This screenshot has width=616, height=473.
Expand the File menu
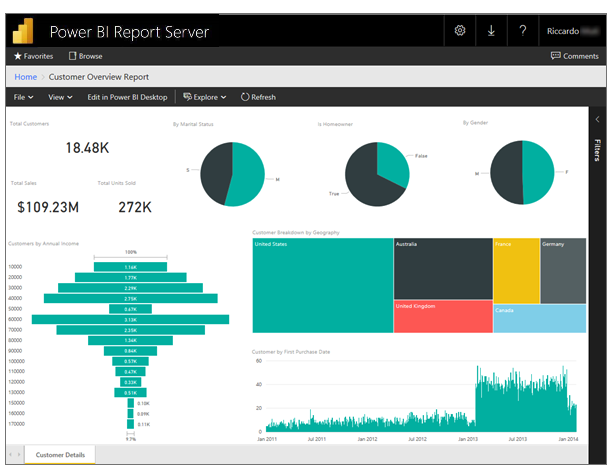tap(23, 97)
